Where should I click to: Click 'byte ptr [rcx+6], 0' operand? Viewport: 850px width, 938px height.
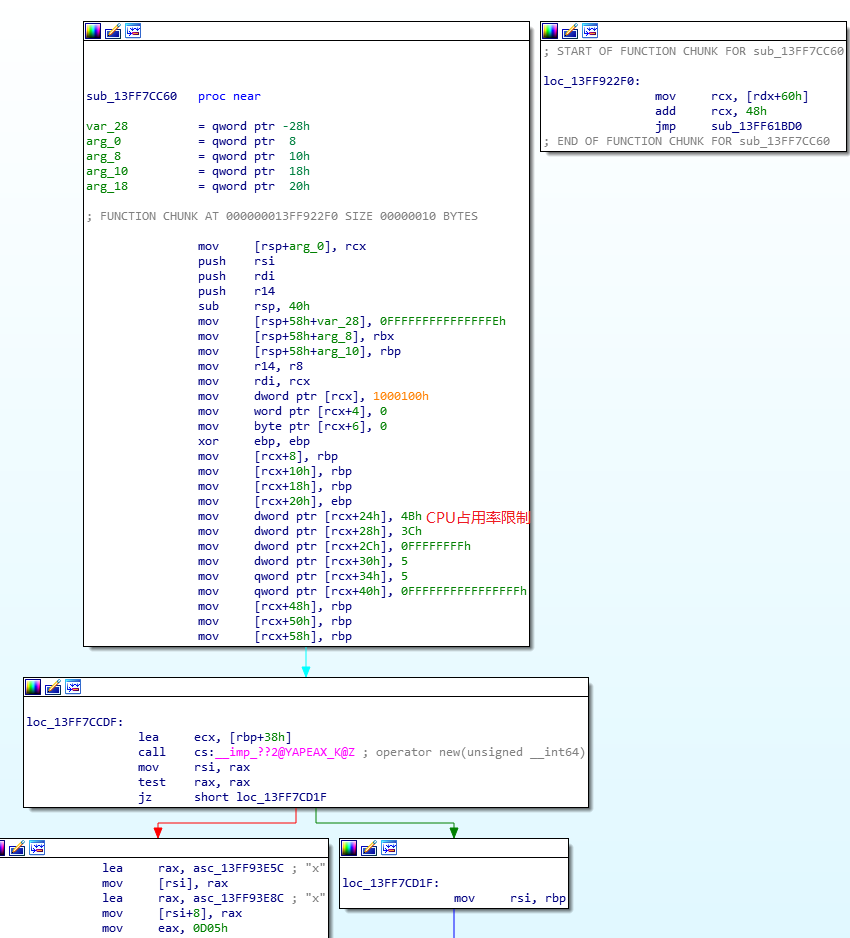point(320,426)
